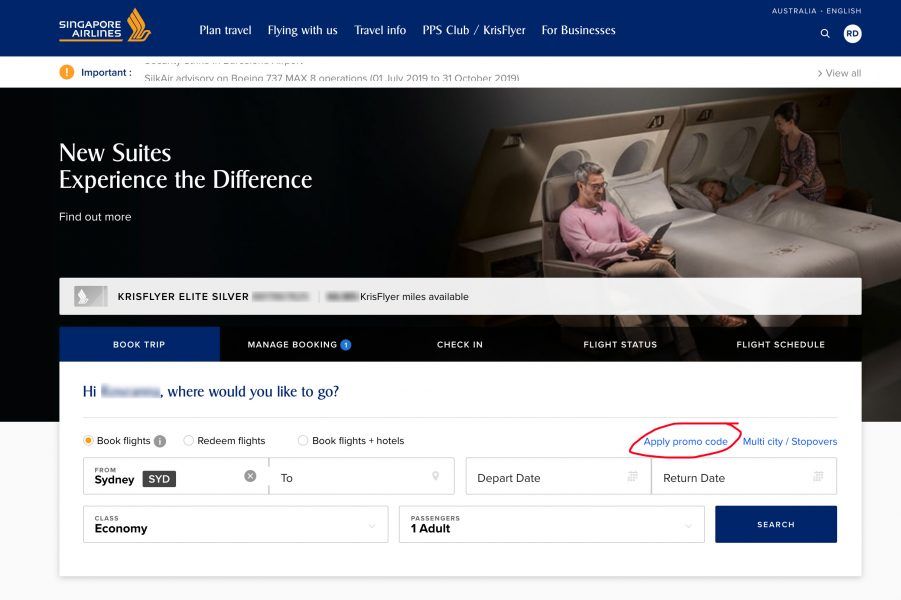
Task: Open the Depart Date calendar icon
Action: coord(633,476)
